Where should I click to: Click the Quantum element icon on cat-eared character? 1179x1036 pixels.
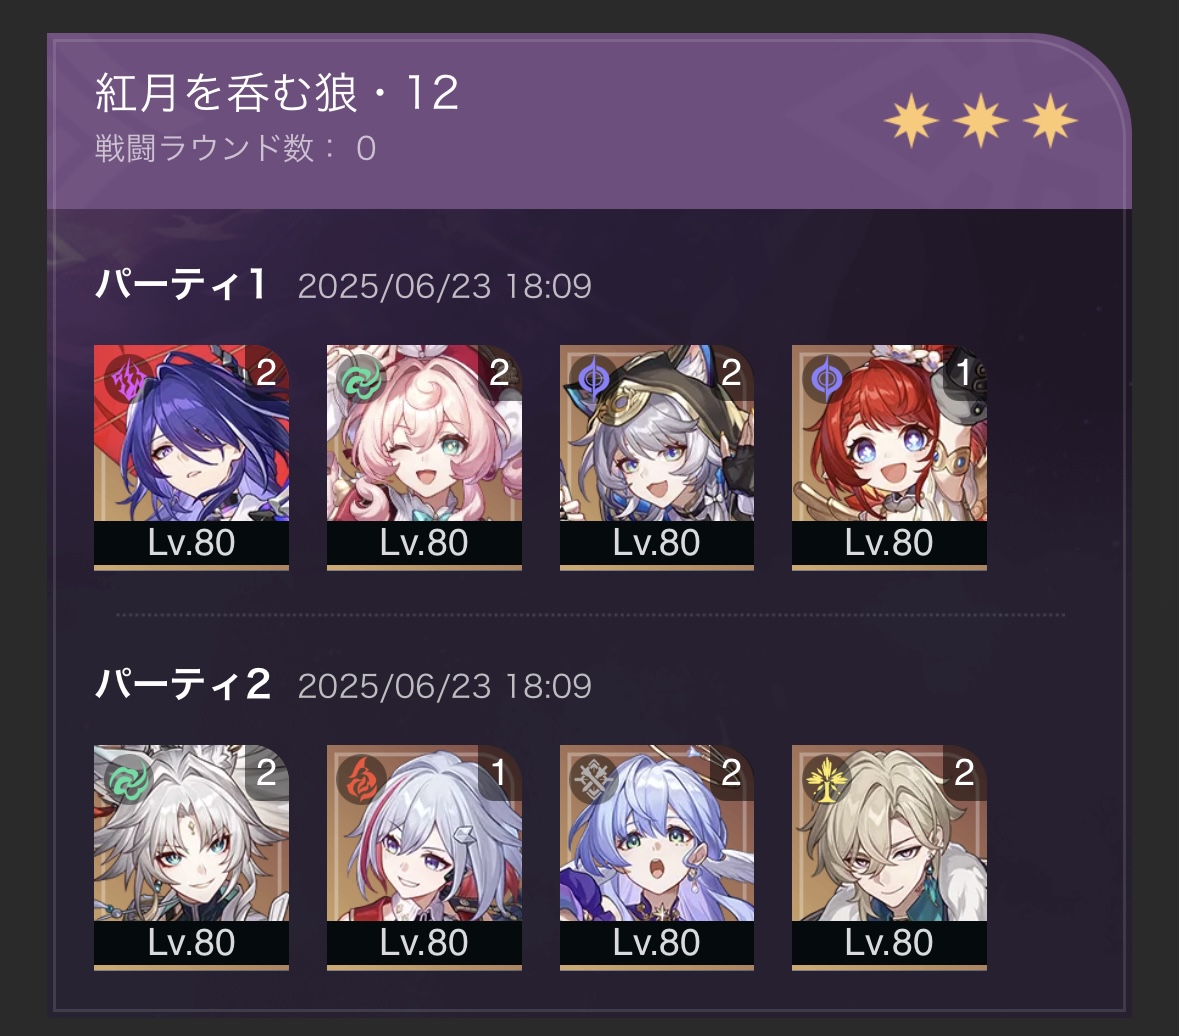click(x=594, y=380)
